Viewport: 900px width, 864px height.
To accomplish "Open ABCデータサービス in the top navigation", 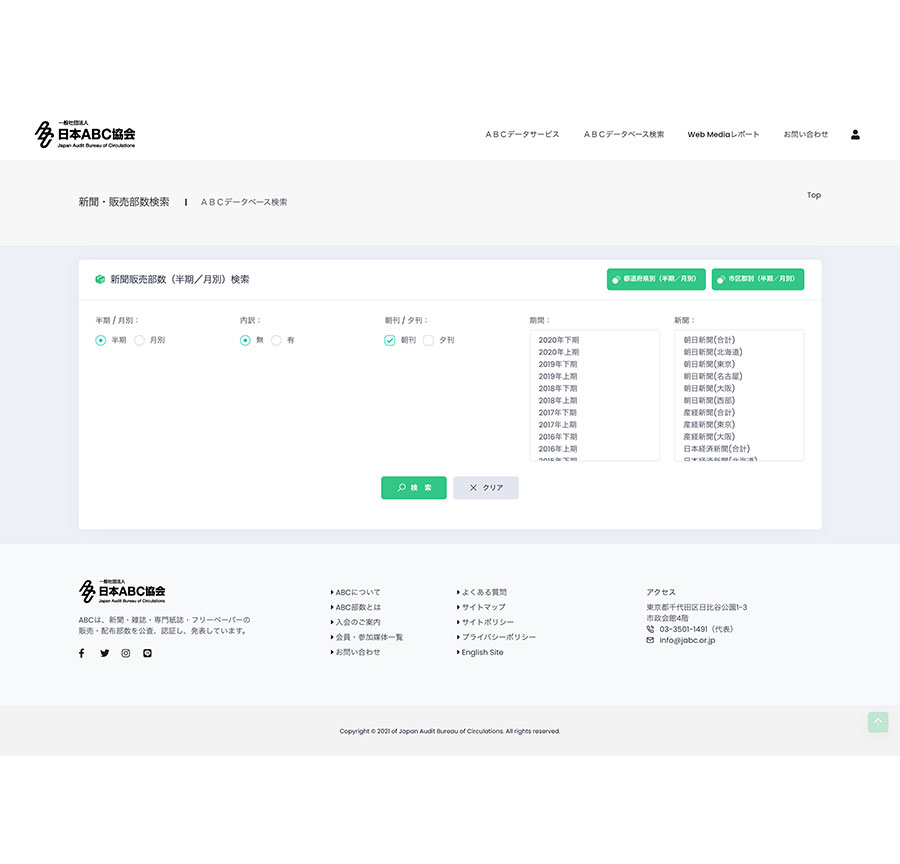I will point(522,134).
